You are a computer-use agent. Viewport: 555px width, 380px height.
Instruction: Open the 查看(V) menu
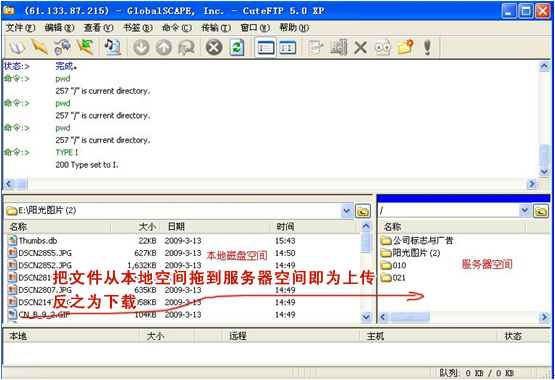coord(98,28)
